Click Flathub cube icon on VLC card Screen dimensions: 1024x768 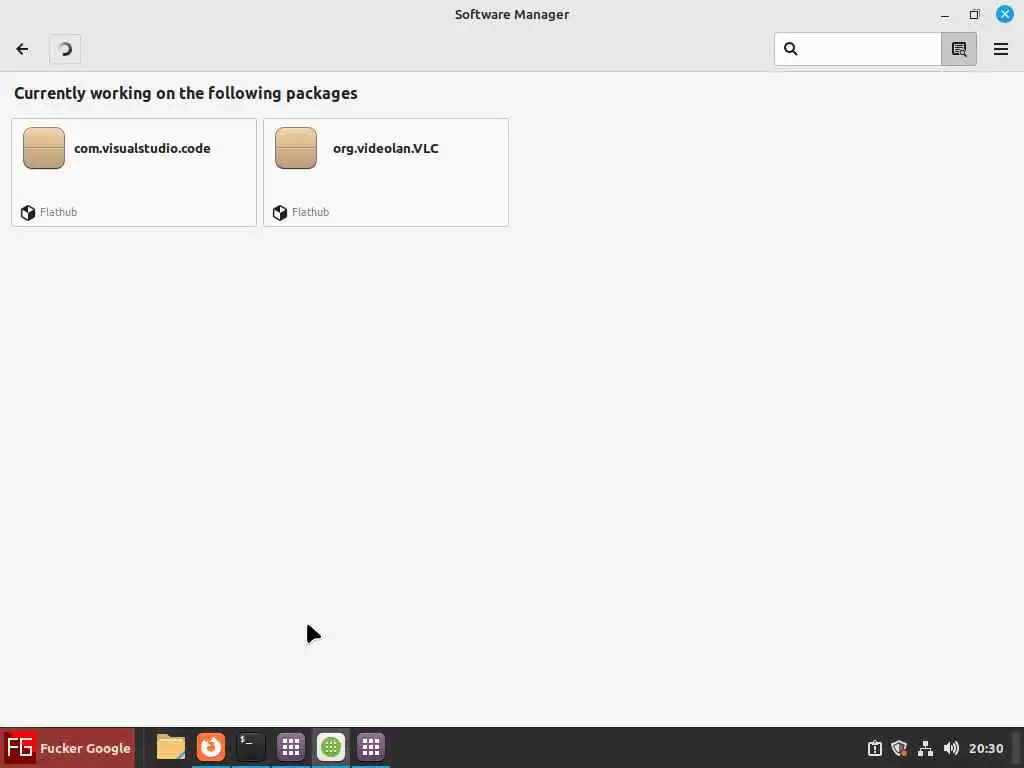tap(280, 213)
